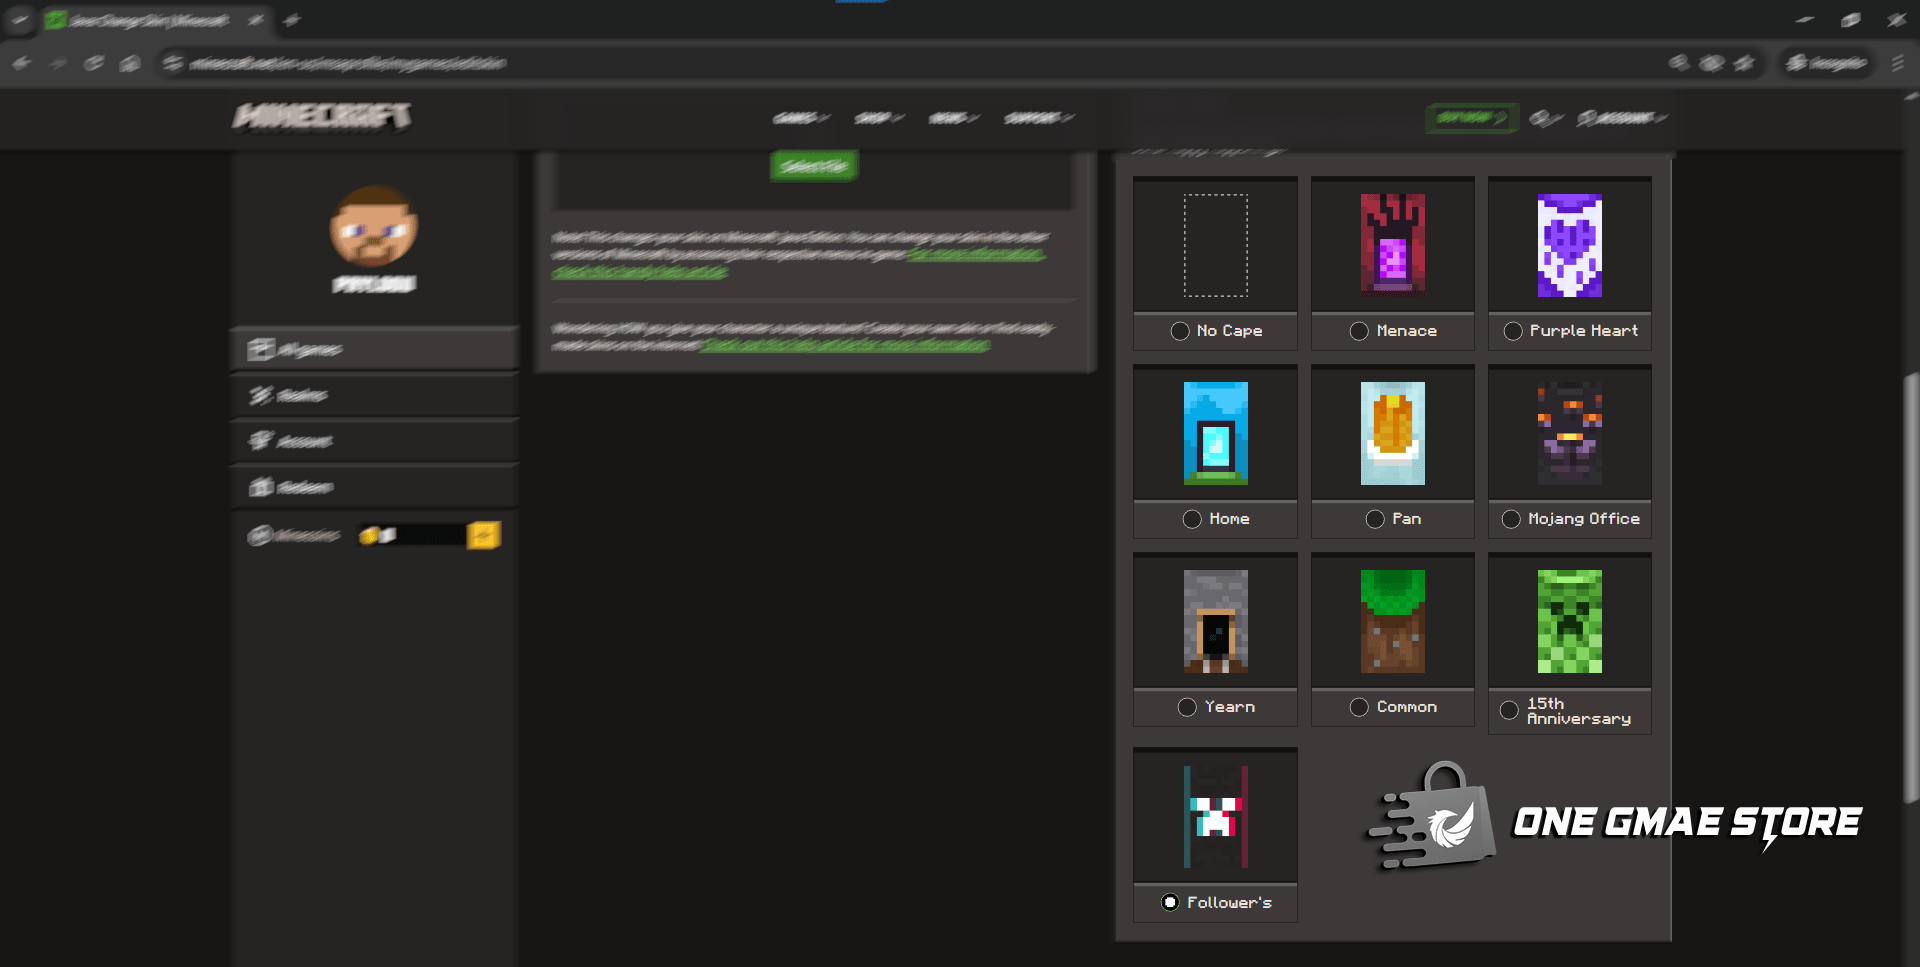Open the Account dropdown in top right

pyautogui.click(x=1621, y=118)
